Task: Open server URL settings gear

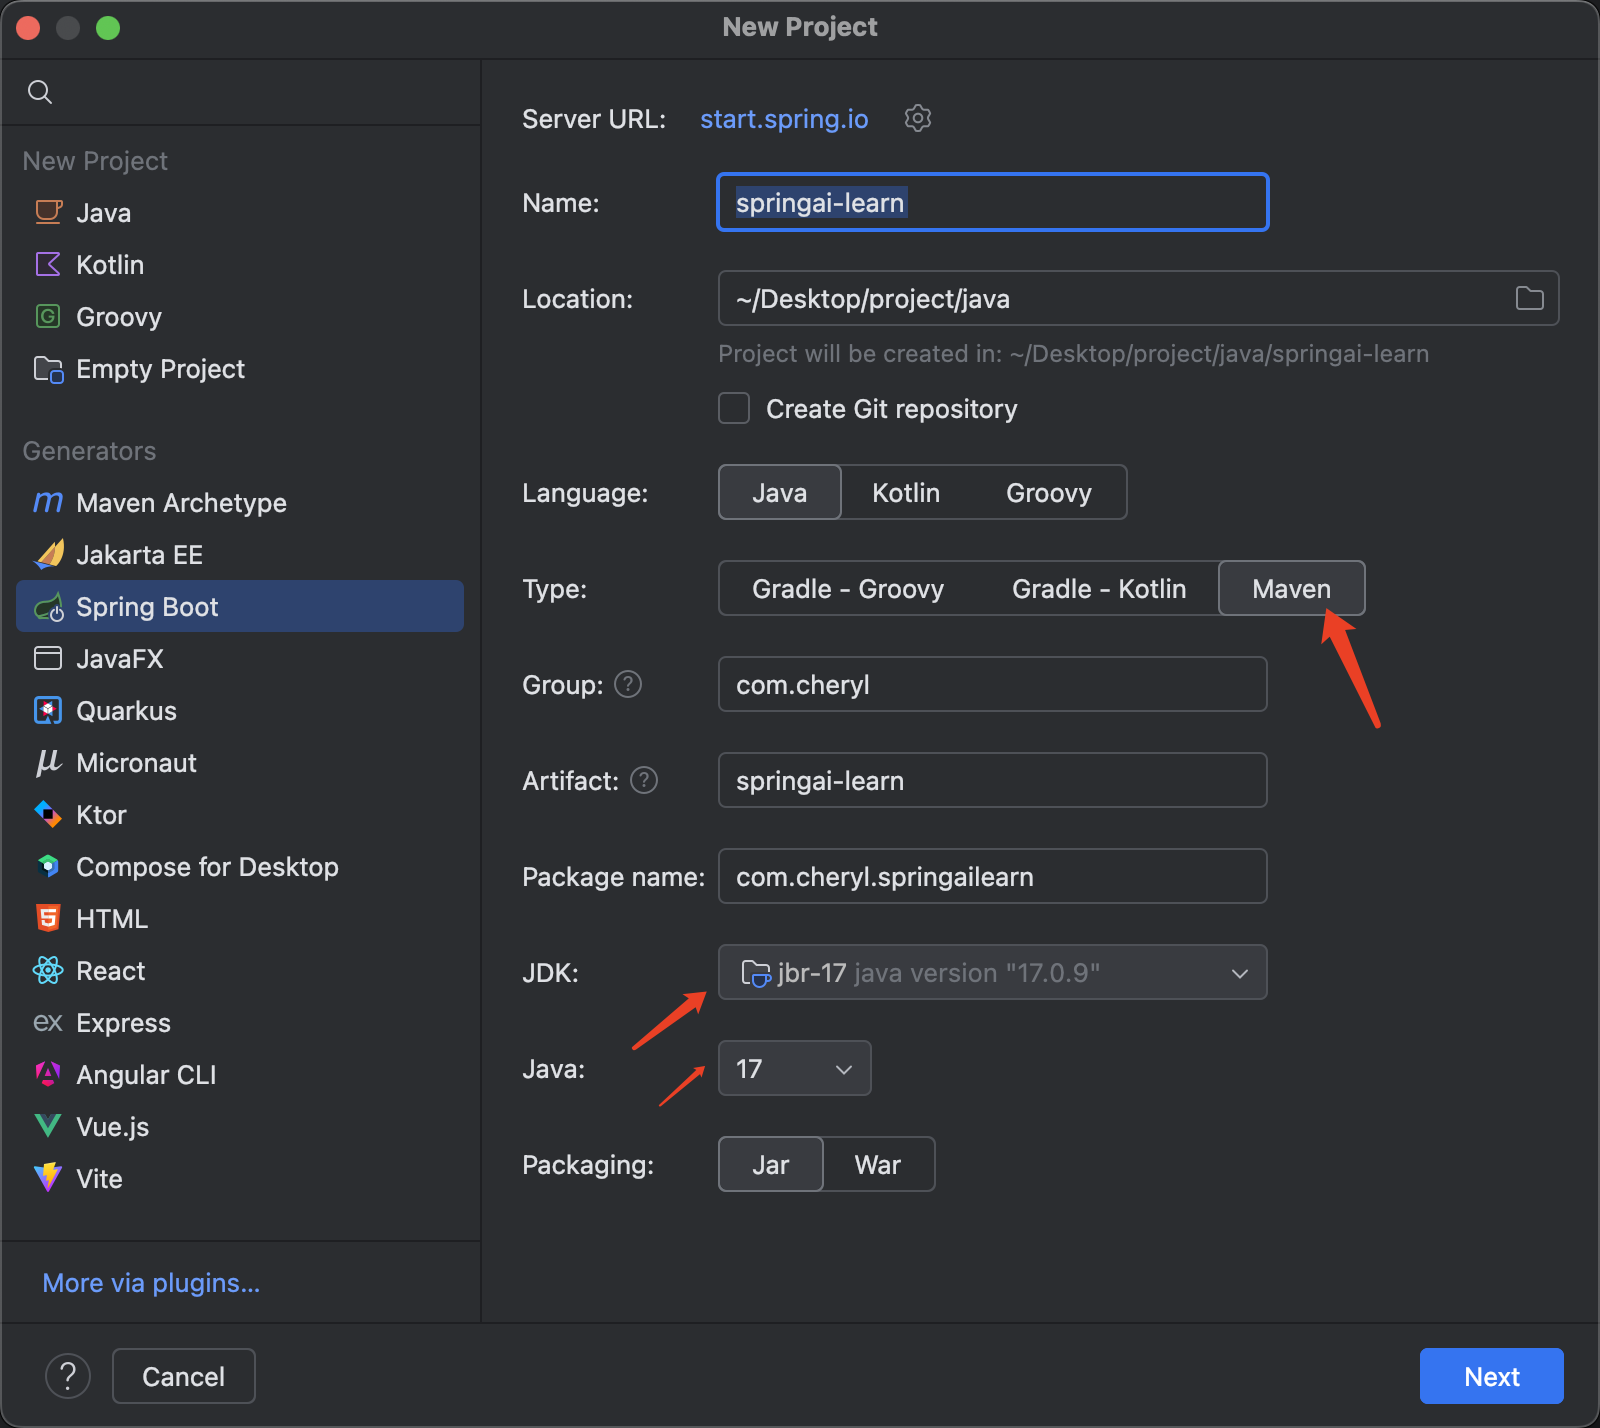Action: 918,118
